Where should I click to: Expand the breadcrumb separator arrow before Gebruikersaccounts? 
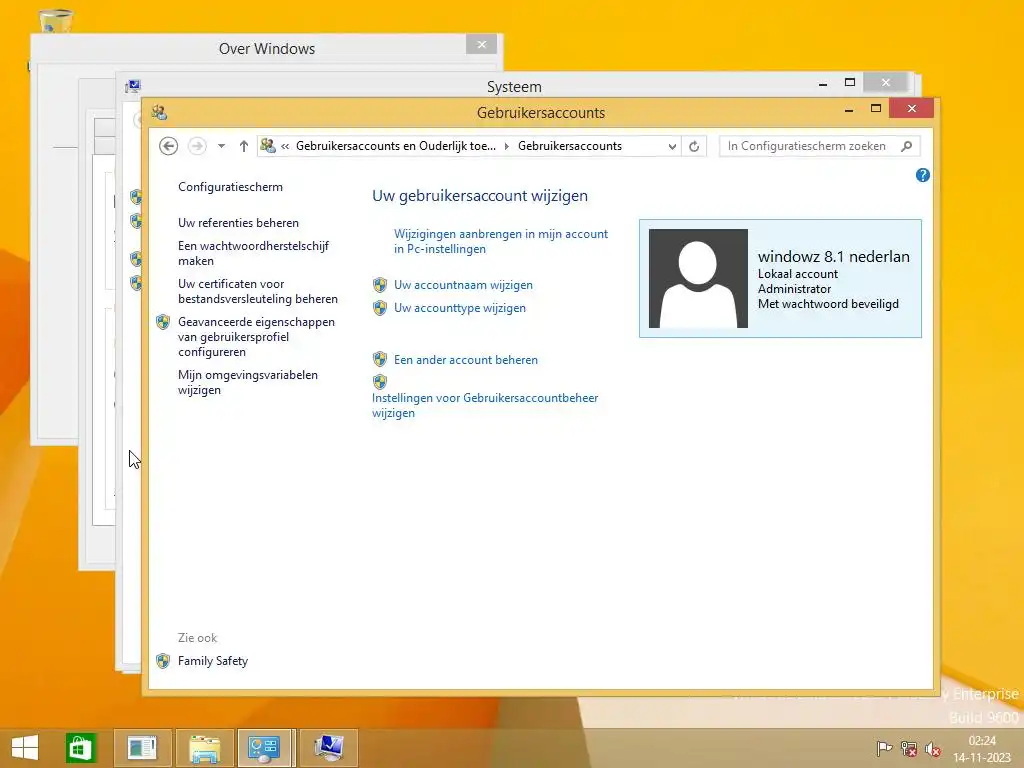tap(507, 146)
